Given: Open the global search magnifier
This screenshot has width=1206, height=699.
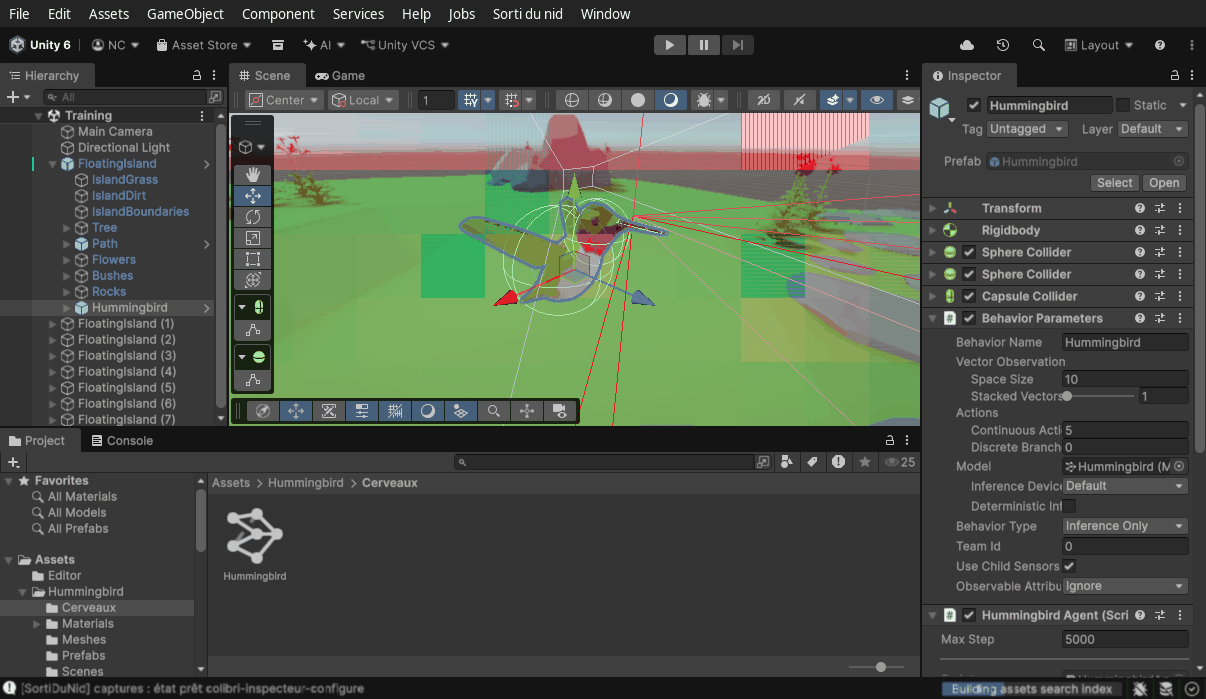Looking at the screenshot, I should [1039, 45].
